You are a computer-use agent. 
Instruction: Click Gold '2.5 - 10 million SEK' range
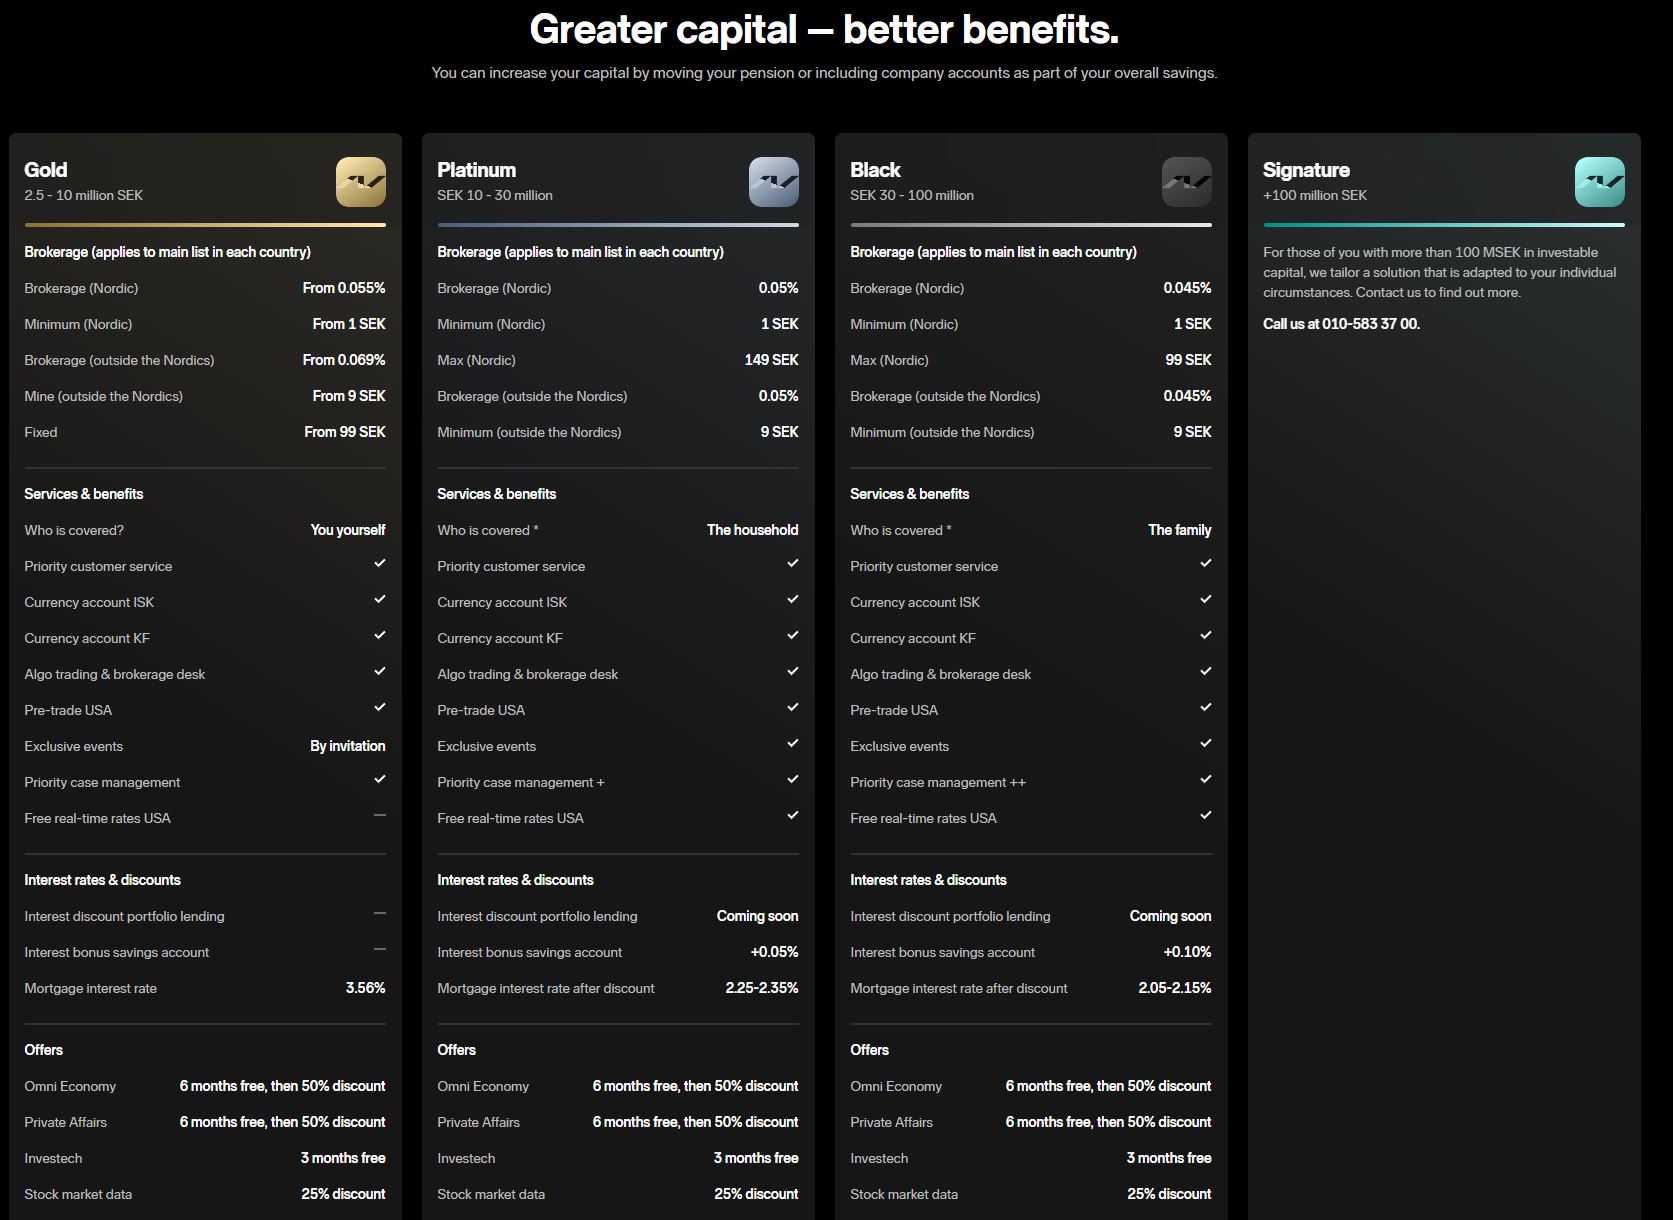[x=84, y=196]
